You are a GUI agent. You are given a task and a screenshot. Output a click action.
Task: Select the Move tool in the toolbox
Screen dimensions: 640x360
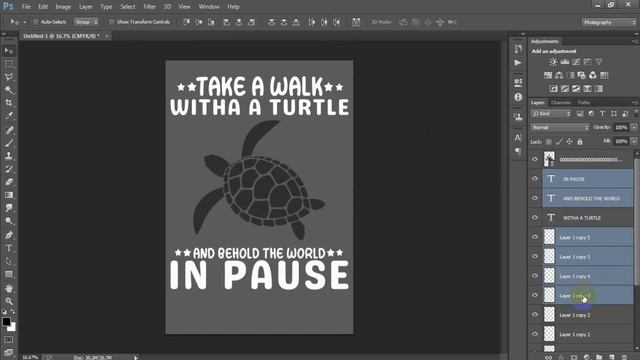pyautogui.click(x=9, y=51)
